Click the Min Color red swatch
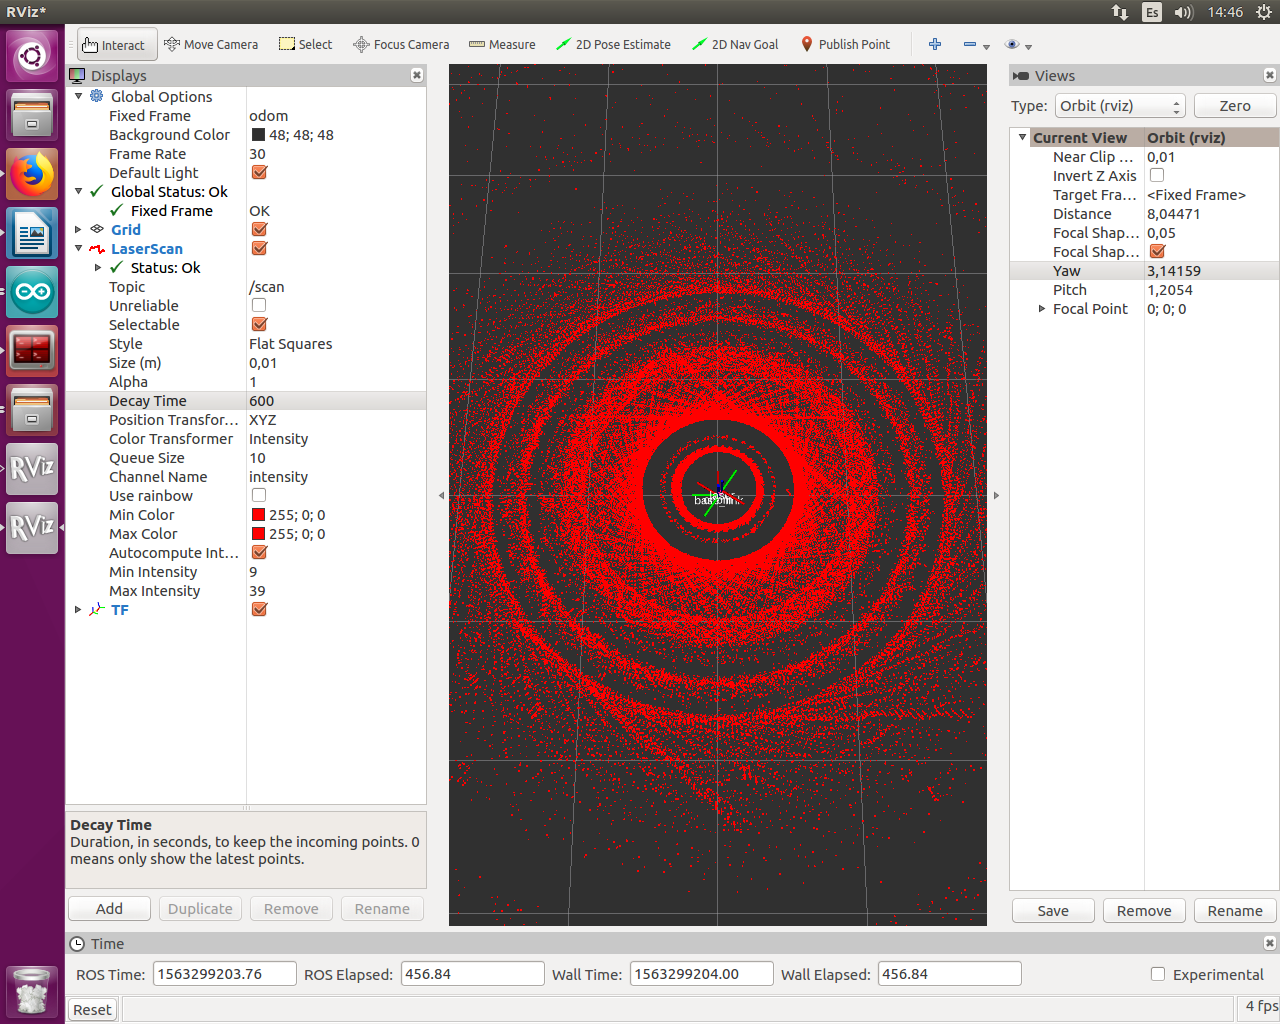The image size is (1280, 1024). [x=258, y=515]
